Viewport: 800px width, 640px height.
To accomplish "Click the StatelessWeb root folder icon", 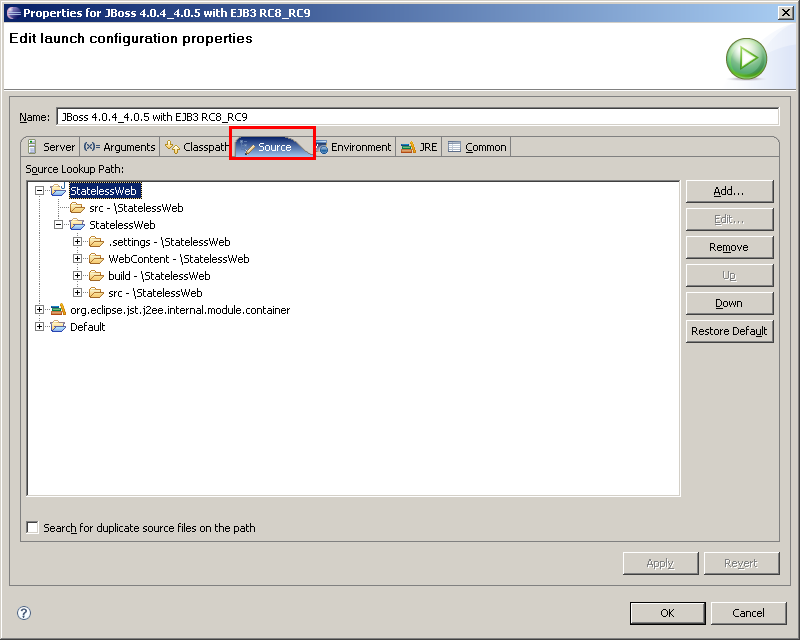I will point(58,190).
